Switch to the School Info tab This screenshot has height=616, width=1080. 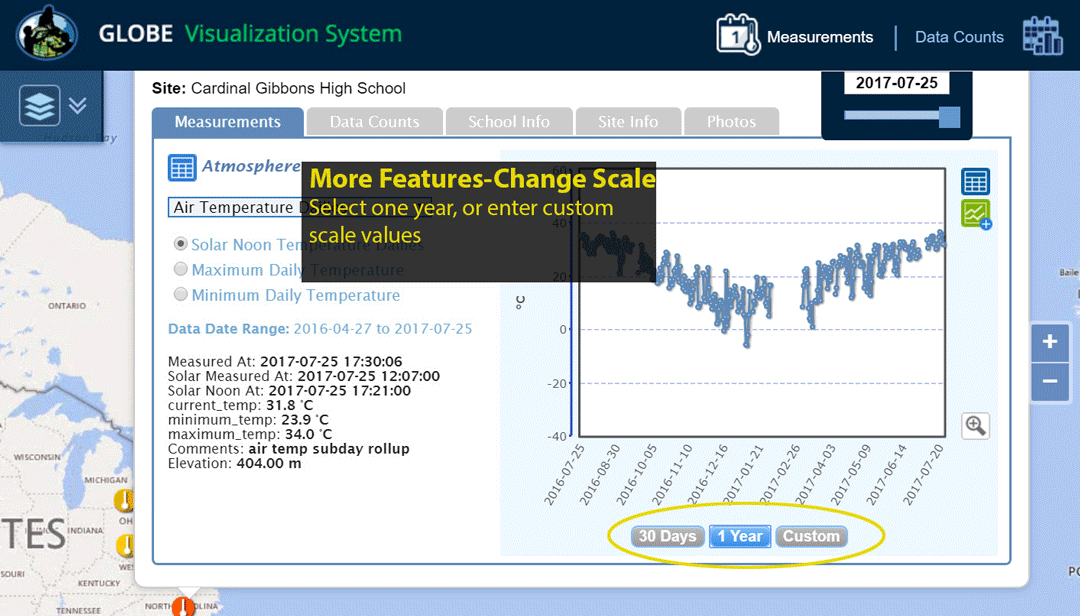coord(508,122)
